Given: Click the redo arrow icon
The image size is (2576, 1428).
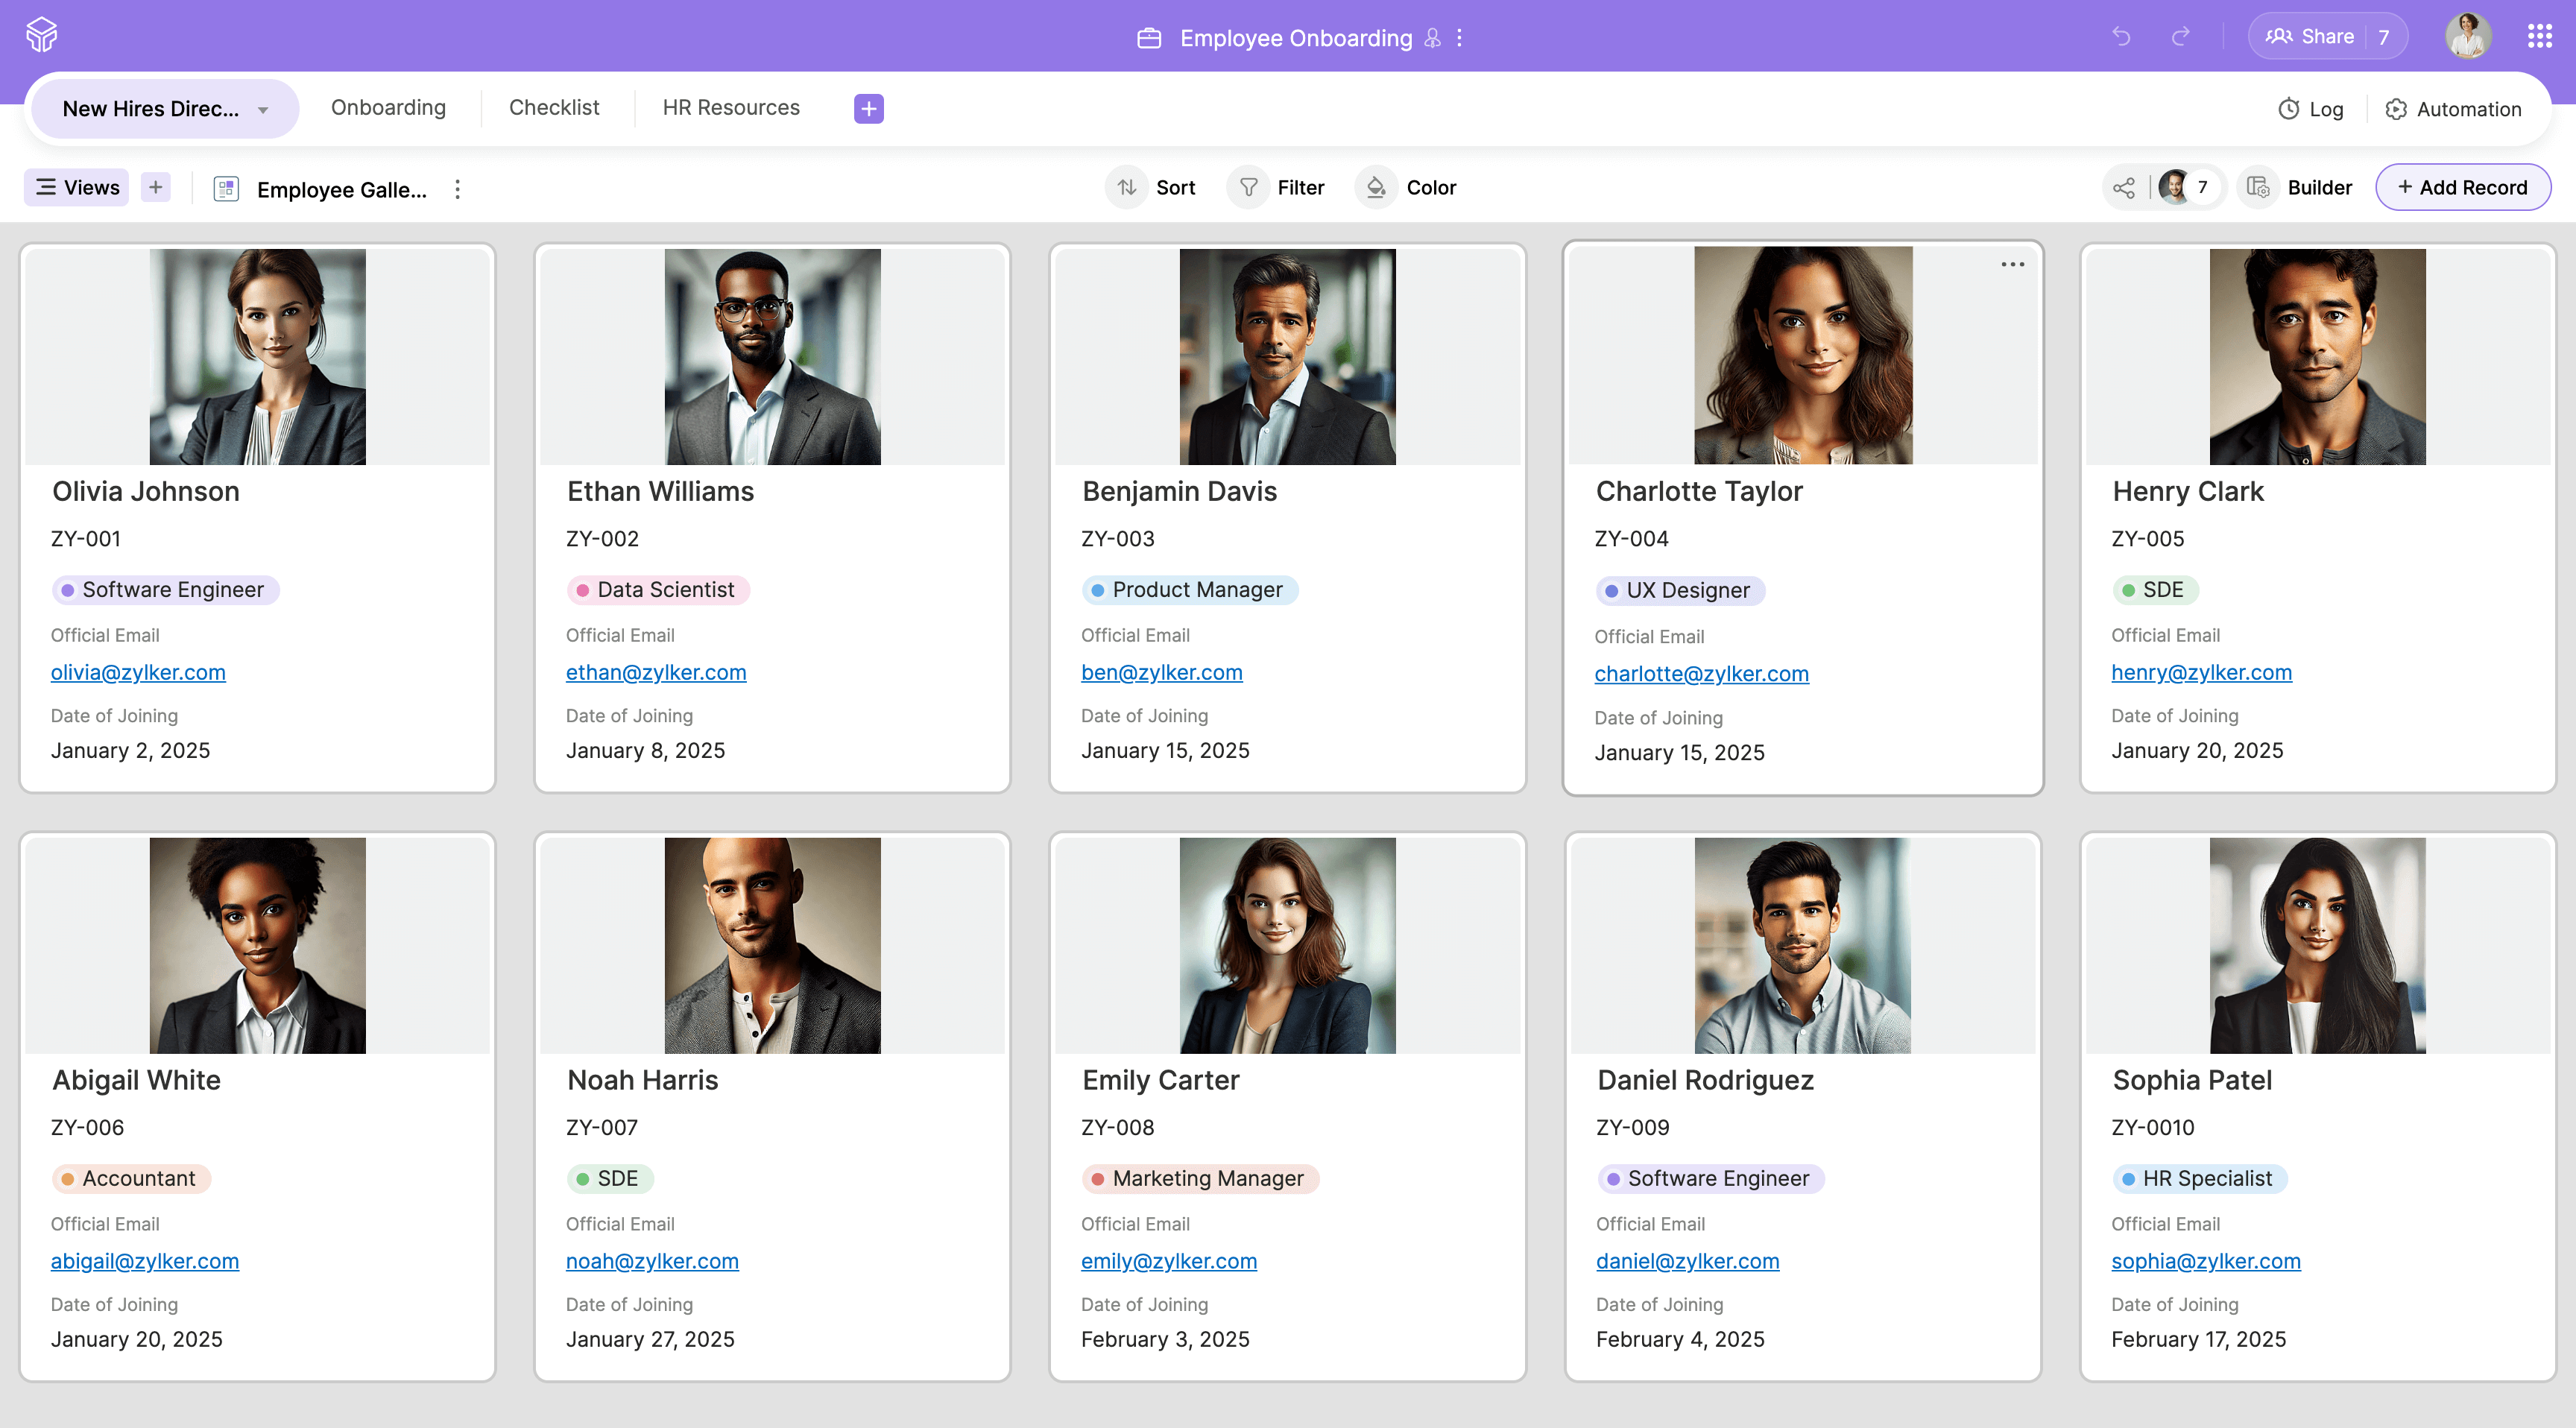Looking at the screenshot, I should click(2180, 37).
